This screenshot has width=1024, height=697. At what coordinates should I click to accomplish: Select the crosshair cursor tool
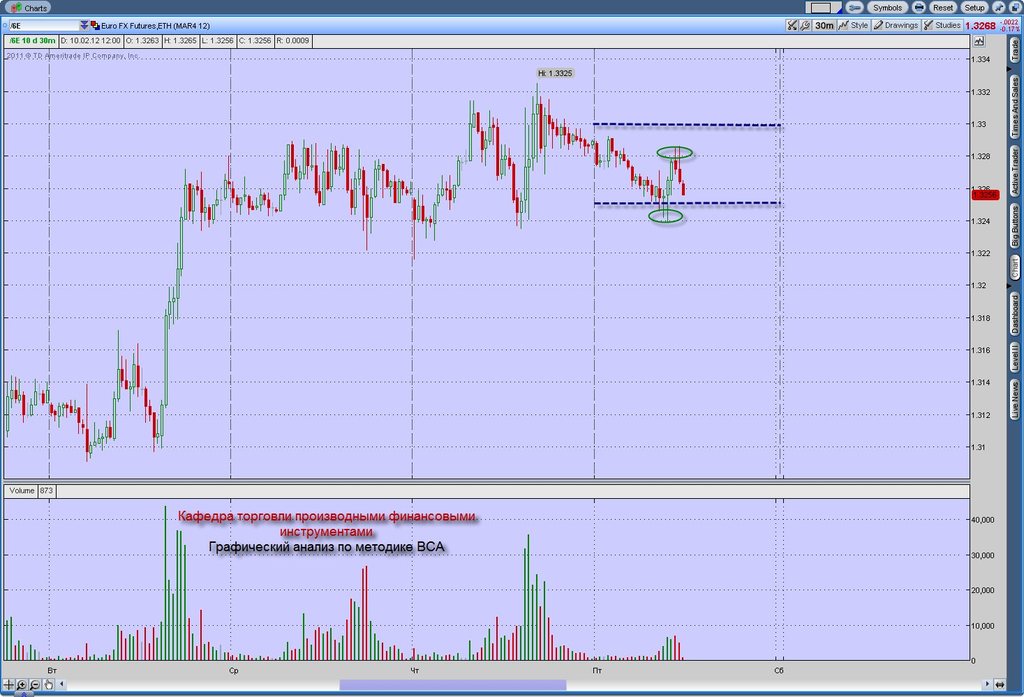[x=8, y=685]
